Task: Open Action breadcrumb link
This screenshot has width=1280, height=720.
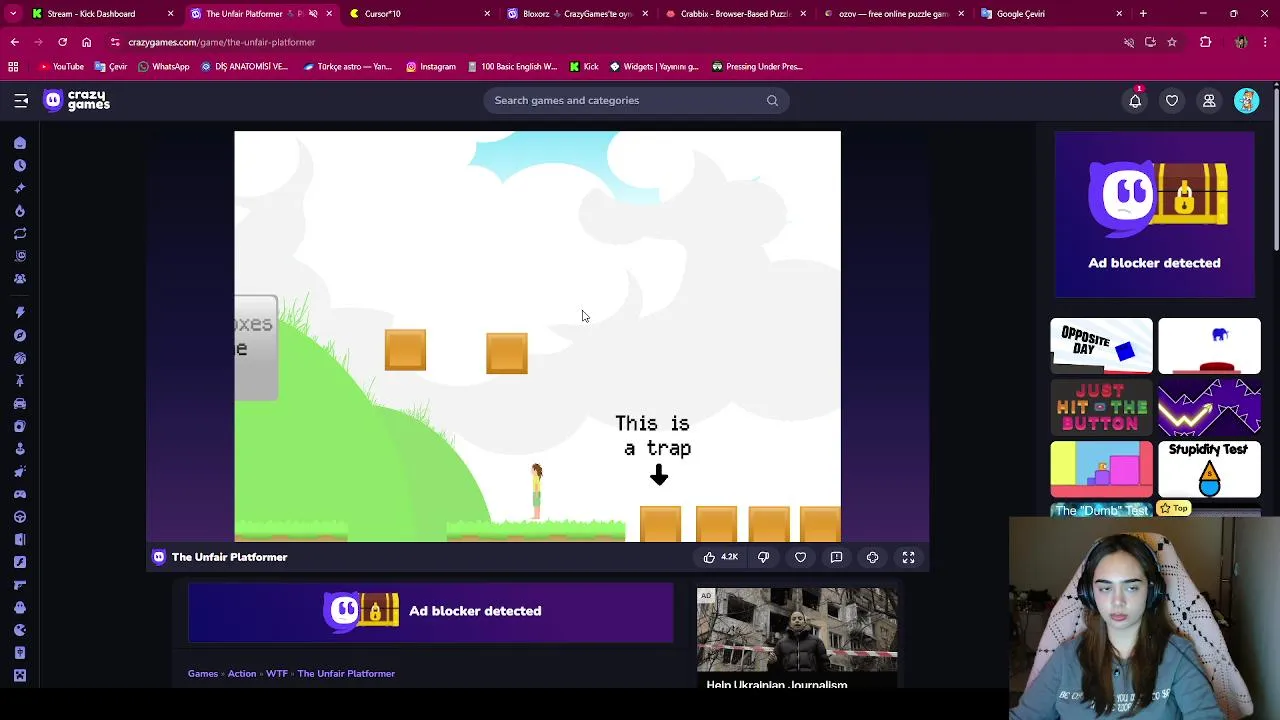Action: coord(242,674)
